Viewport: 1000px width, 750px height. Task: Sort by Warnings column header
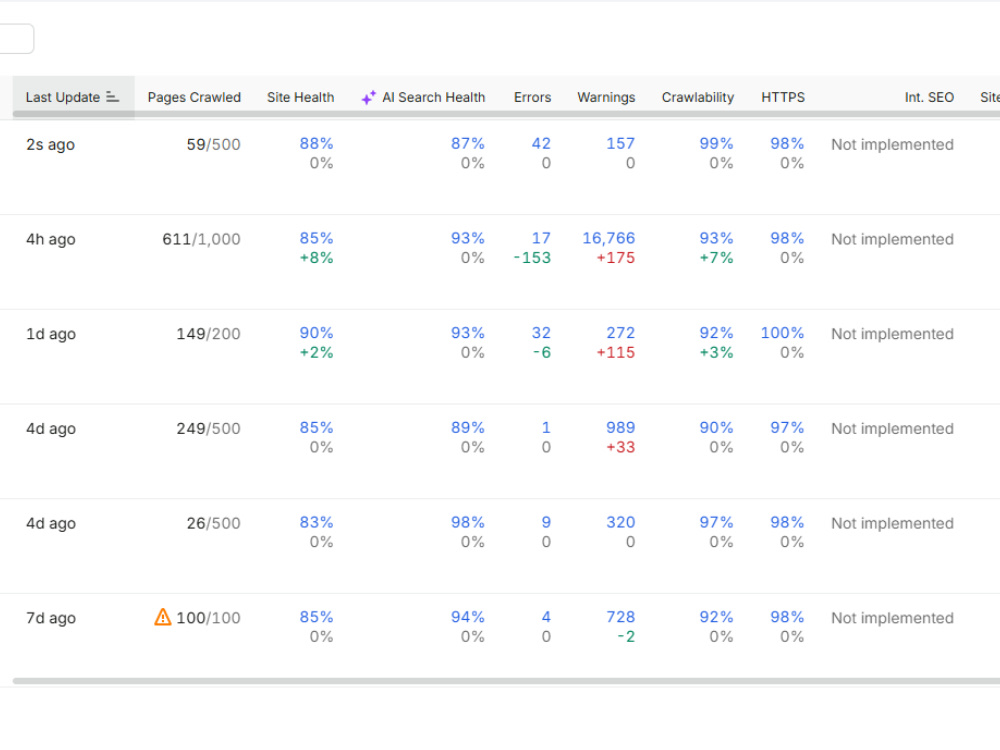tap(606, 97)
